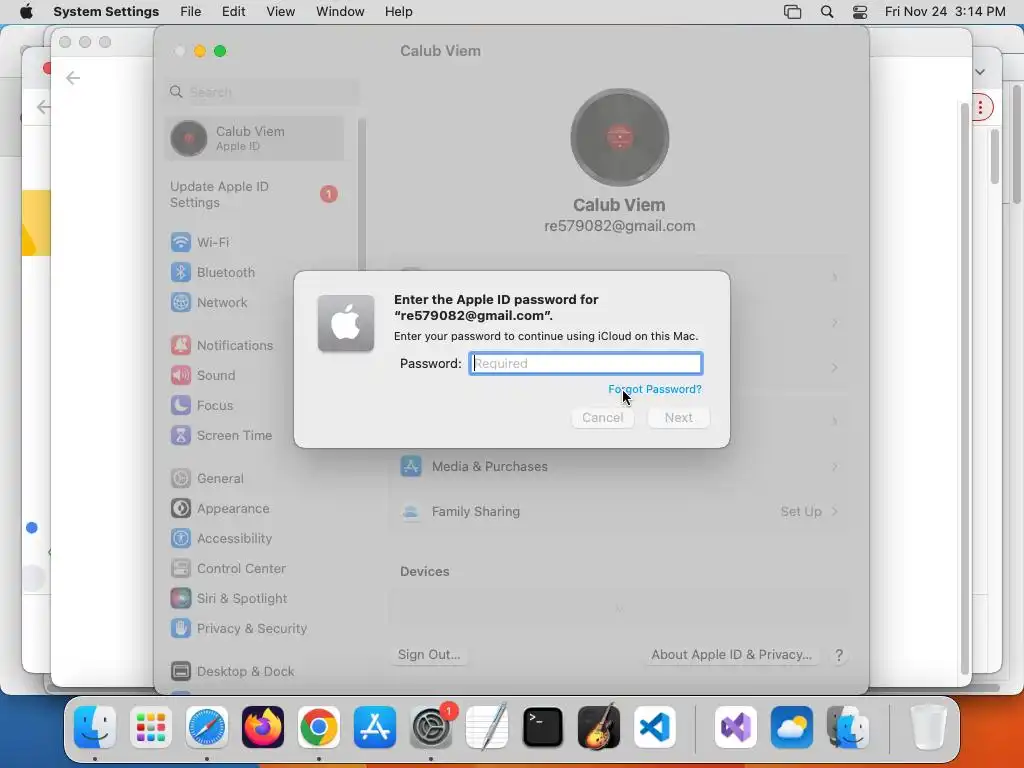Click the Calub Viem profile picture

click(620, 137)
